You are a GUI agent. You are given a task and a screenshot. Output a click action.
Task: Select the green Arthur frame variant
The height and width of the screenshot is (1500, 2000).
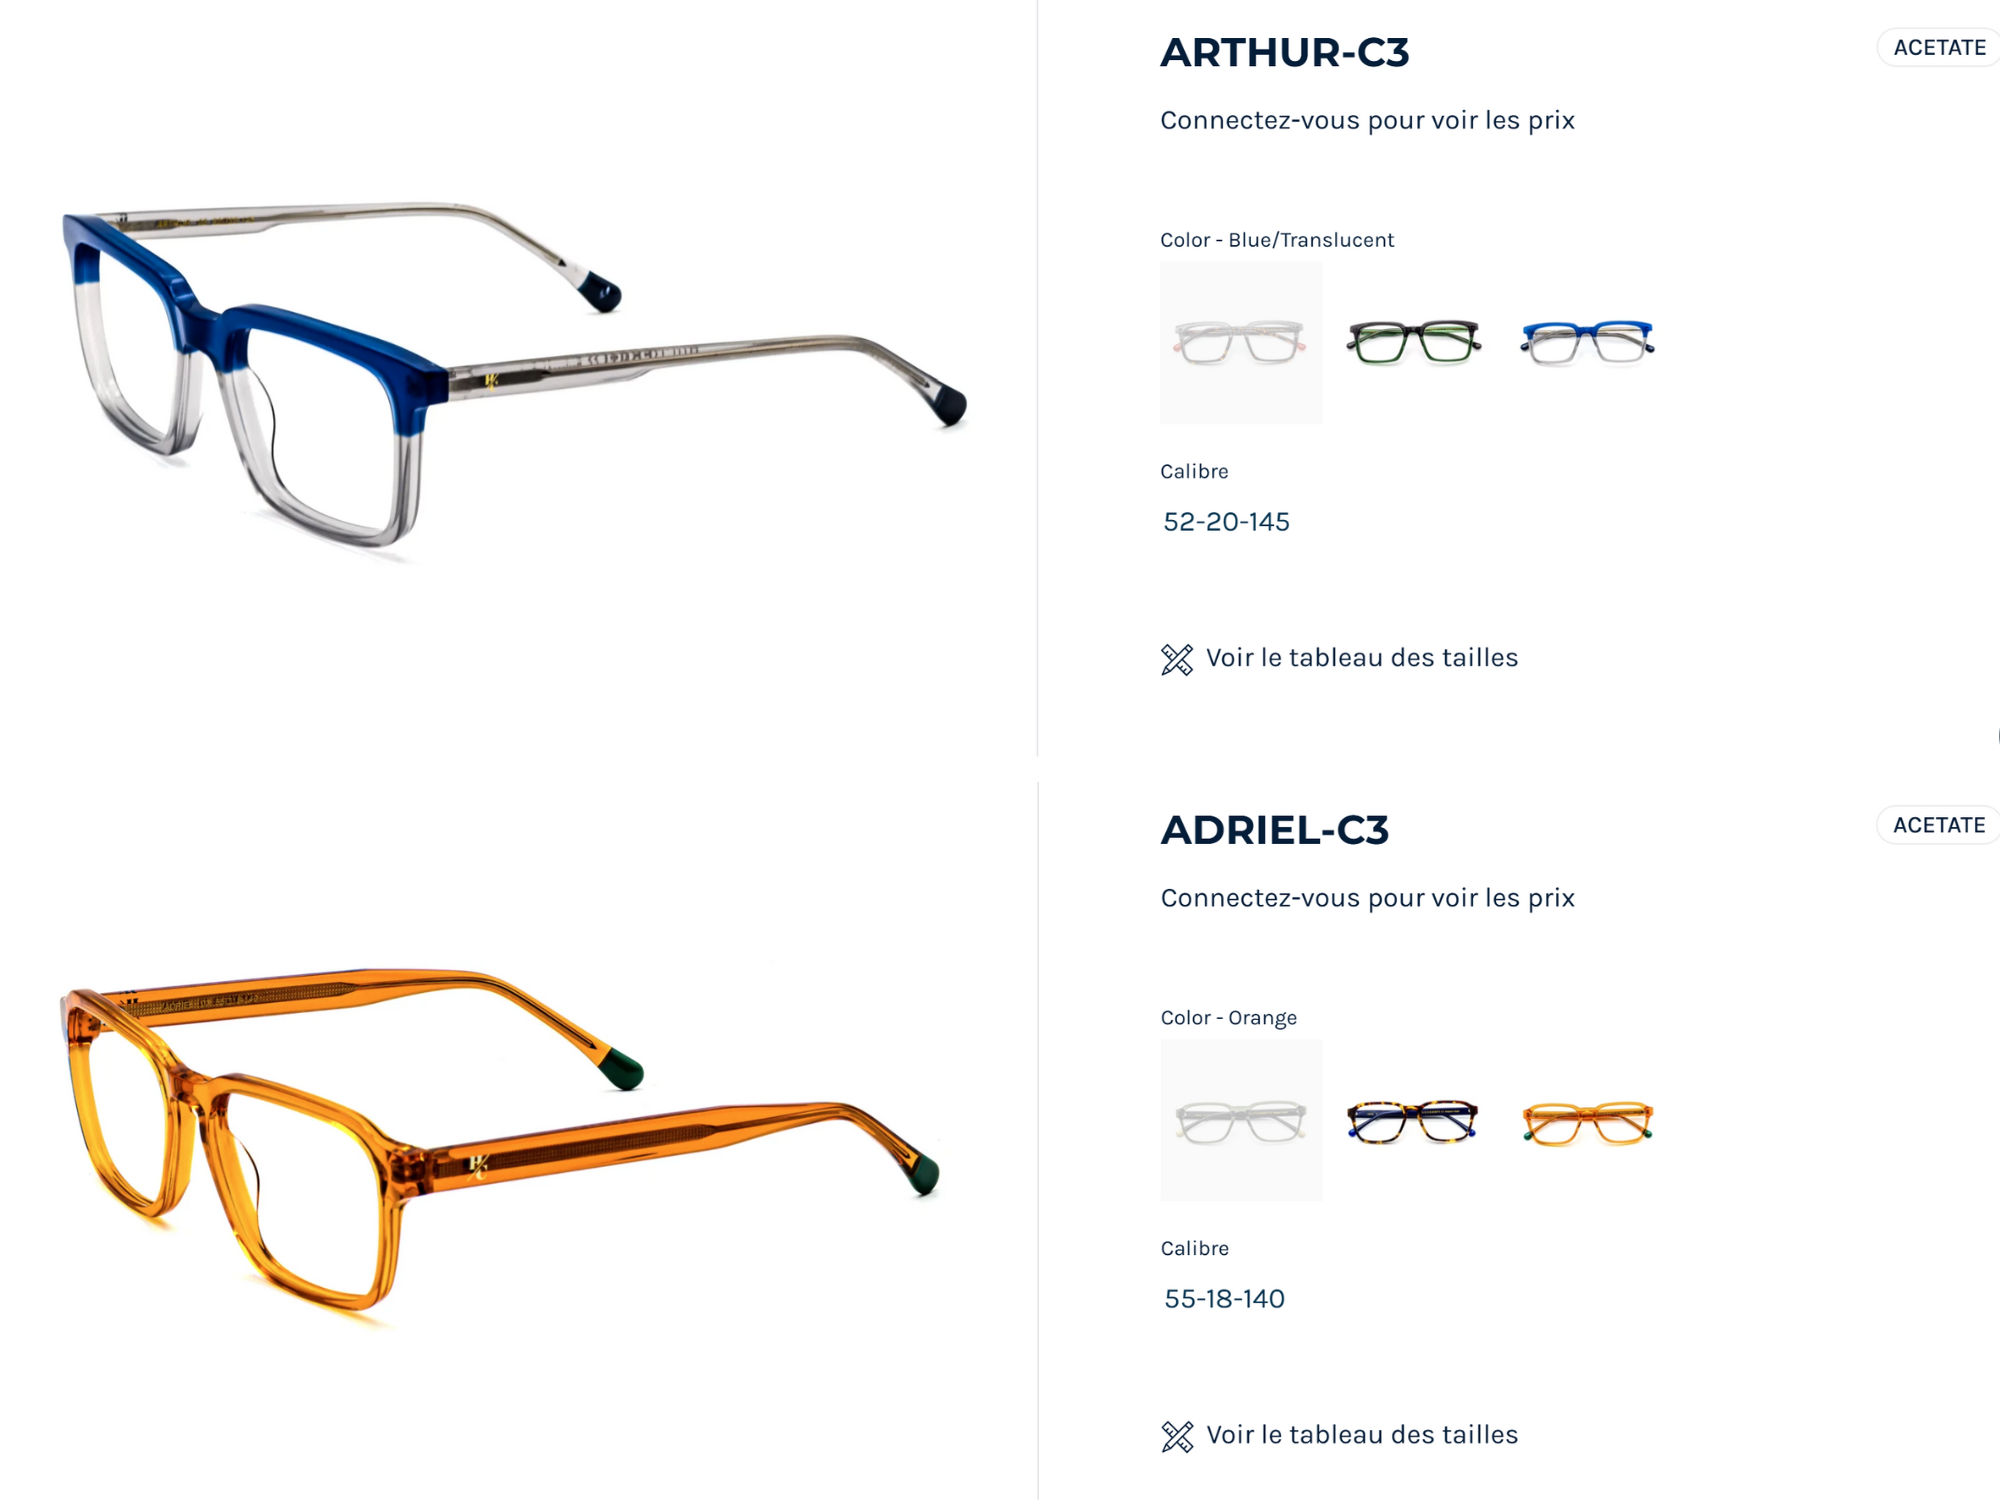click(x=1413, y=343)
